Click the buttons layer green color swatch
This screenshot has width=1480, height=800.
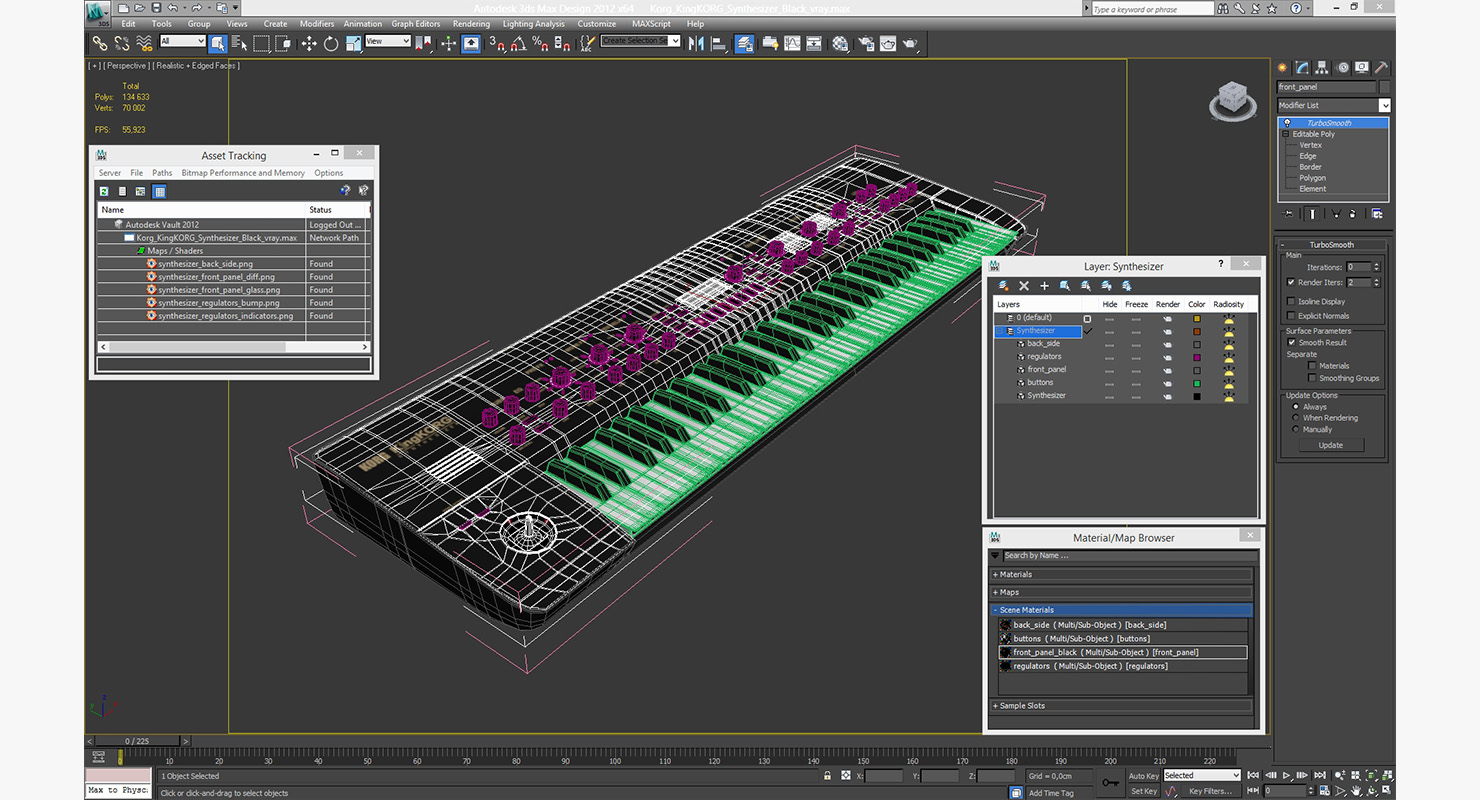click(x=1196, y=383)
